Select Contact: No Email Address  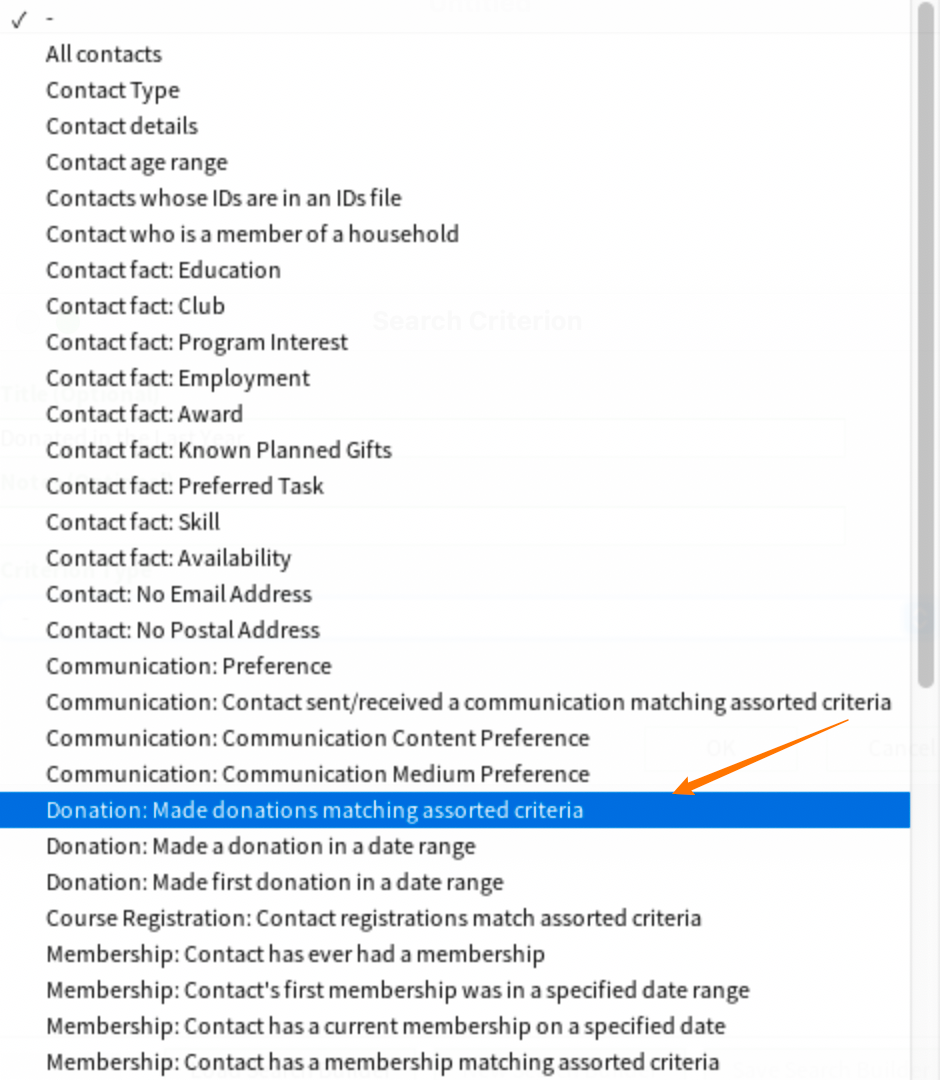pyautogui.click(x=455, y=594)
